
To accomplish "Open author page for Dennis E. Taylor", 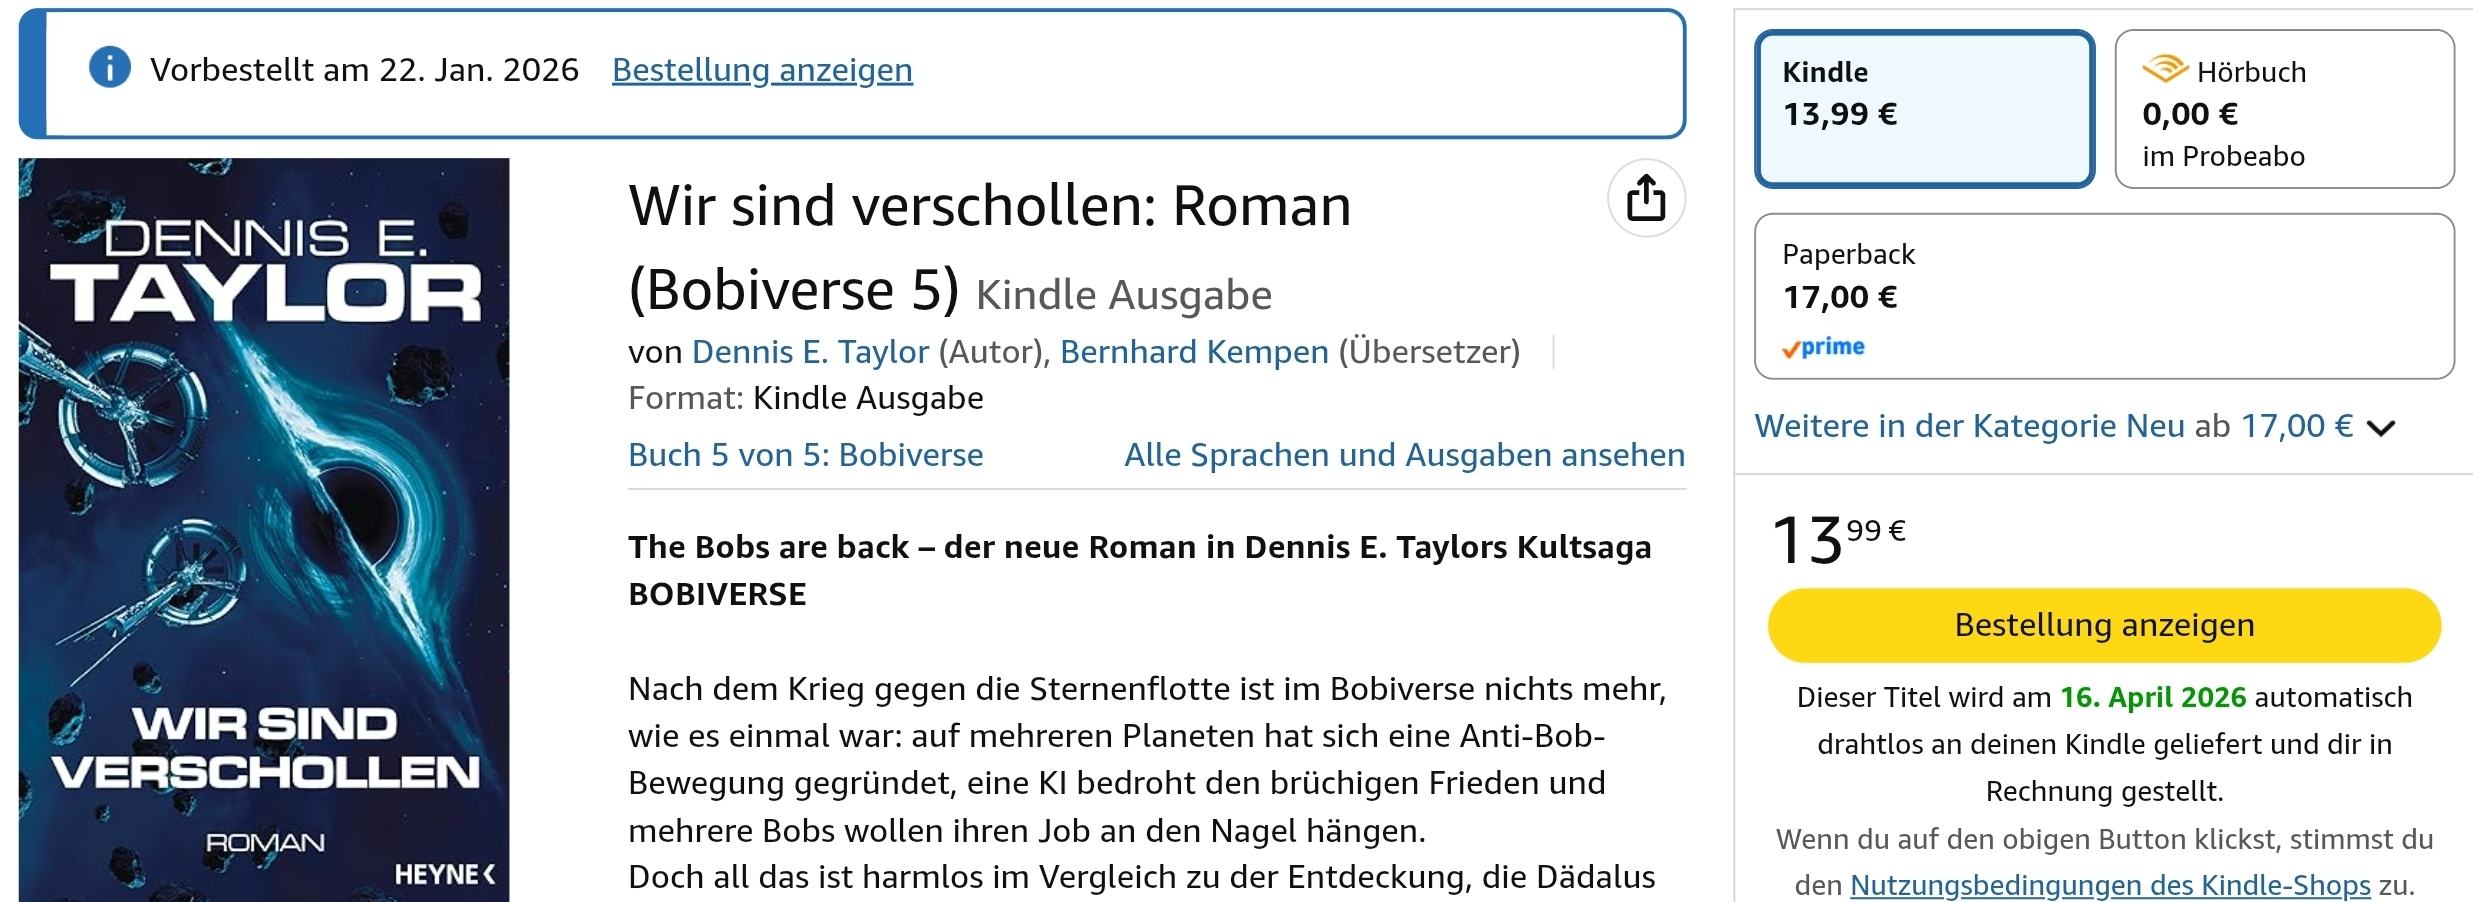I will click(x=810, y=352).
